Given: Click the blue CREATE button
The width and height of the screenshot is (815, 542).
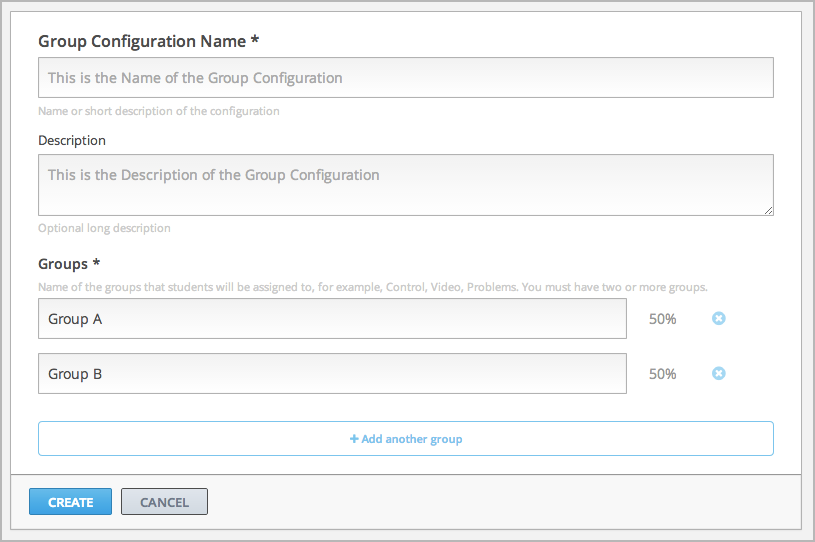Looking at the screenshot, I should point(71,502).
